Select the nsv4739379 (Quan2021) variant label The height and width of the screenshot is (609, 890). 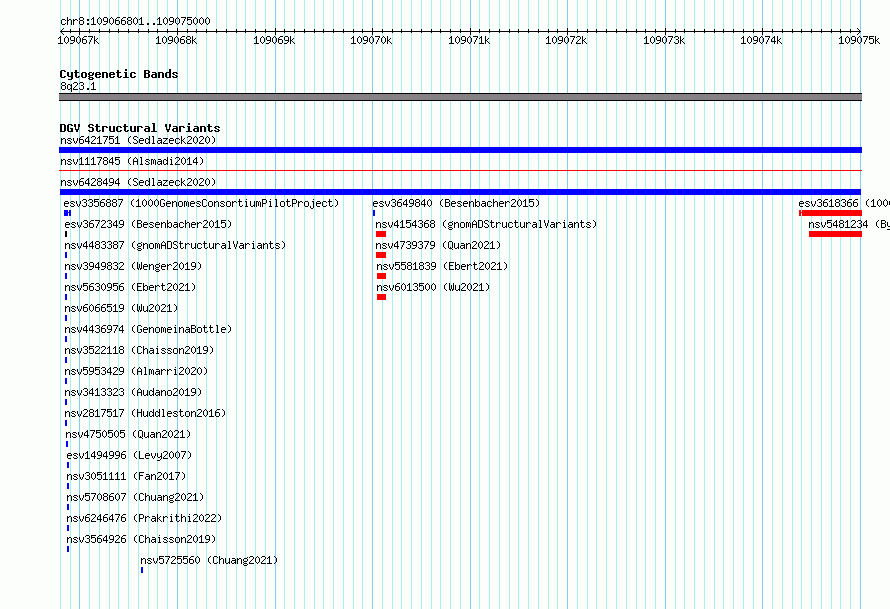pos(438,245)
